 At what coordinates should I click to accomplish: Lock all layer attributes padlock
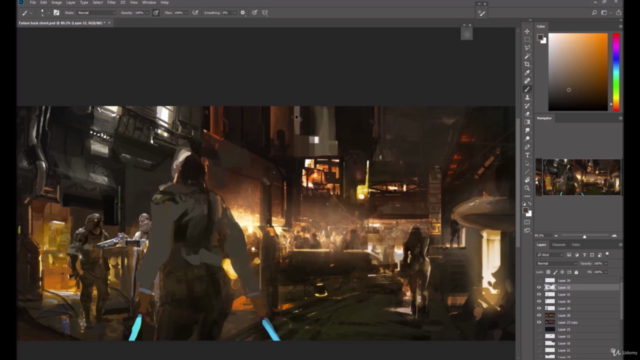576,272
